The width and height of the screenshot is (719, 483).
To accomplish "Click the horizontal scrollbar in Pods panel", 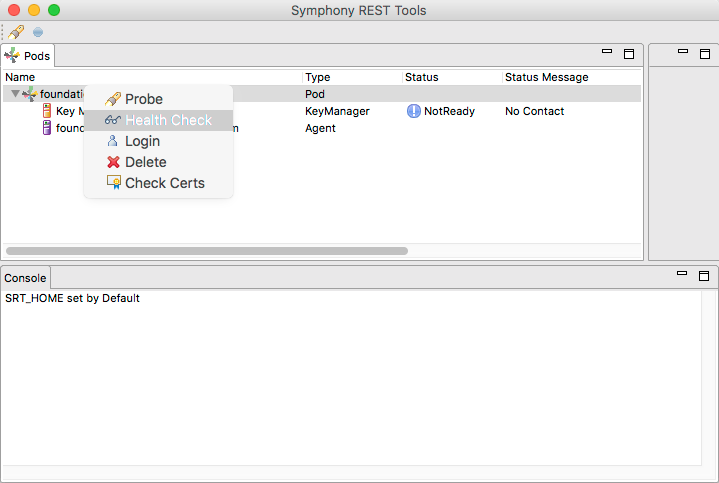I will tap(207, 251).
